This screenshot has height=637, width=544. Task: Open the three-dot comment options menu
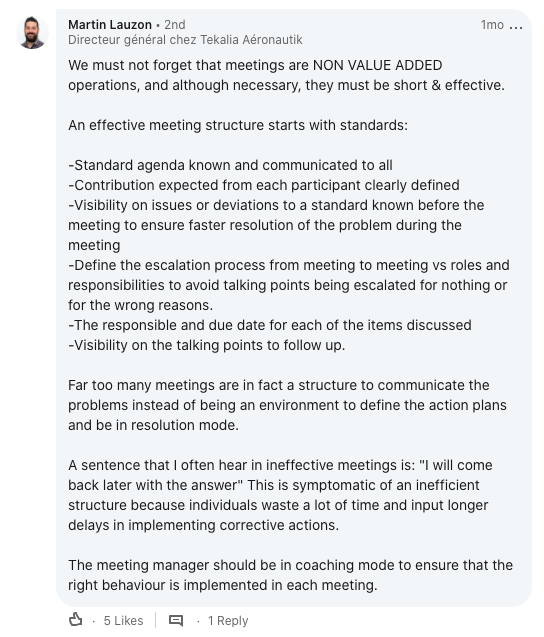[516, 27]
